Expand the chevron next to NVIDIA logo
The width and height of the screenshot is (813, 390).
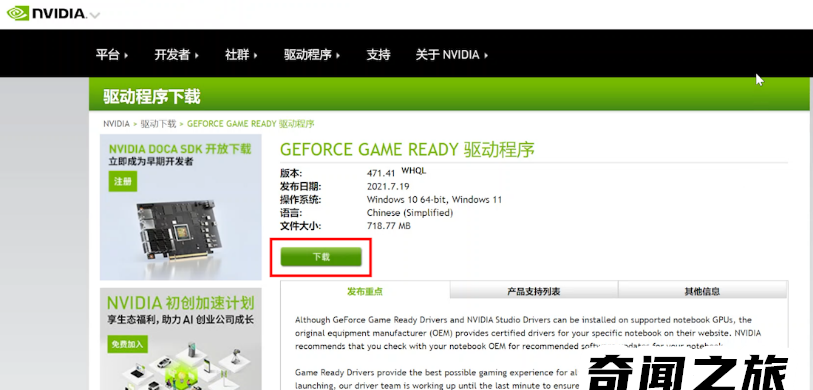[x=94, y=15]
